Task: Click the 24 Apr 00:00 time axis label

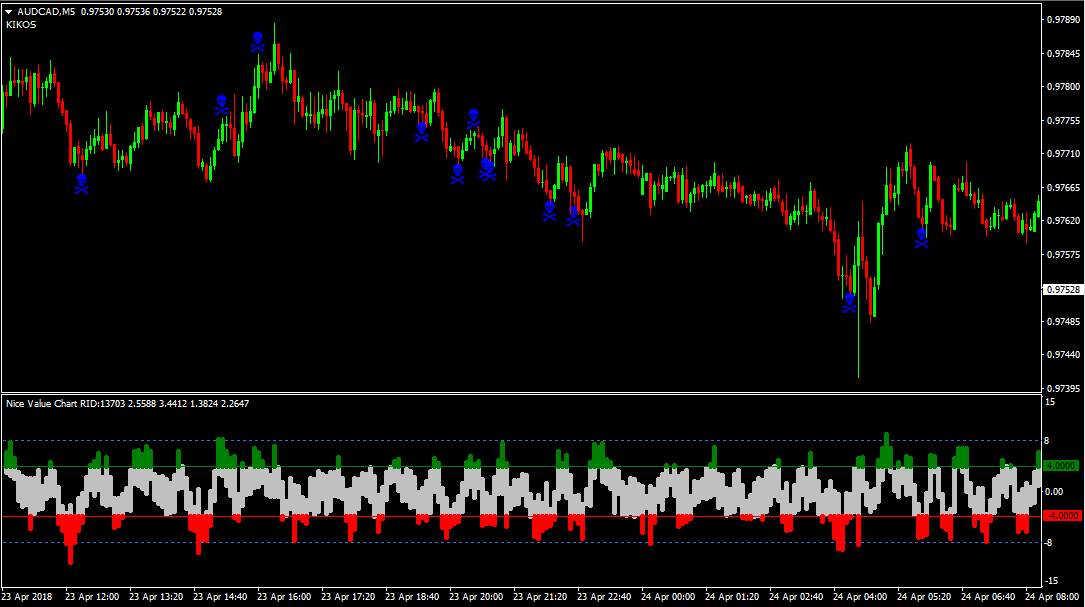Action: click(x=669, y=597)
